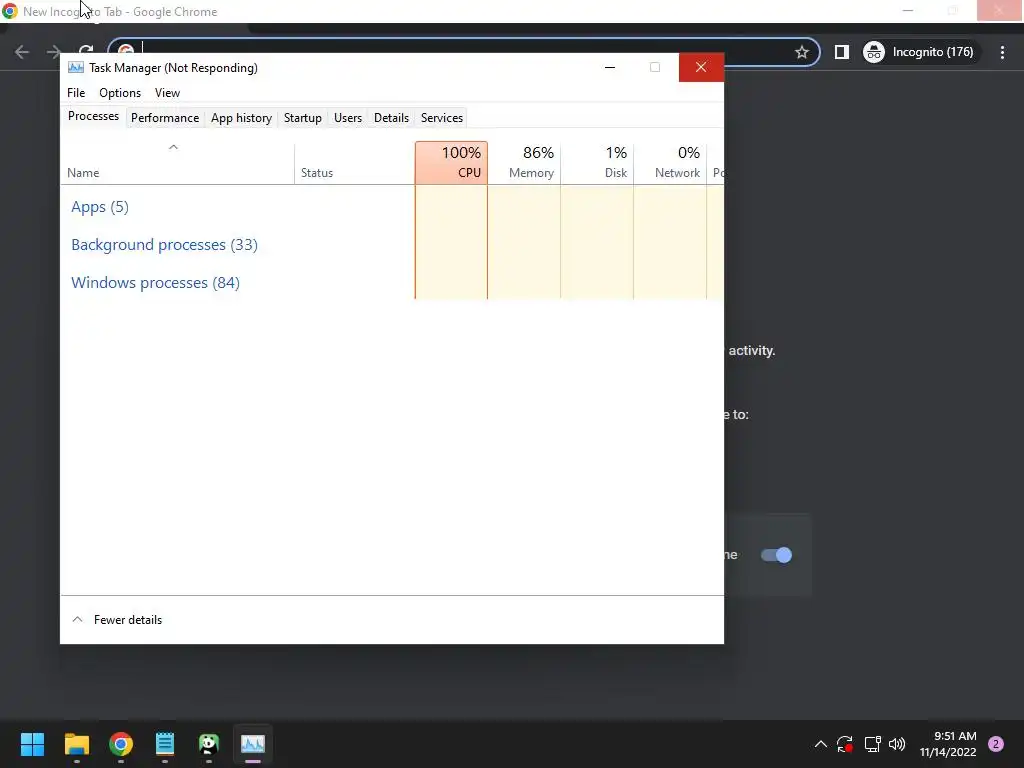Open the Options menu in Task Manager
This screenshot has height=768, width=1024.
coord(120,93)
